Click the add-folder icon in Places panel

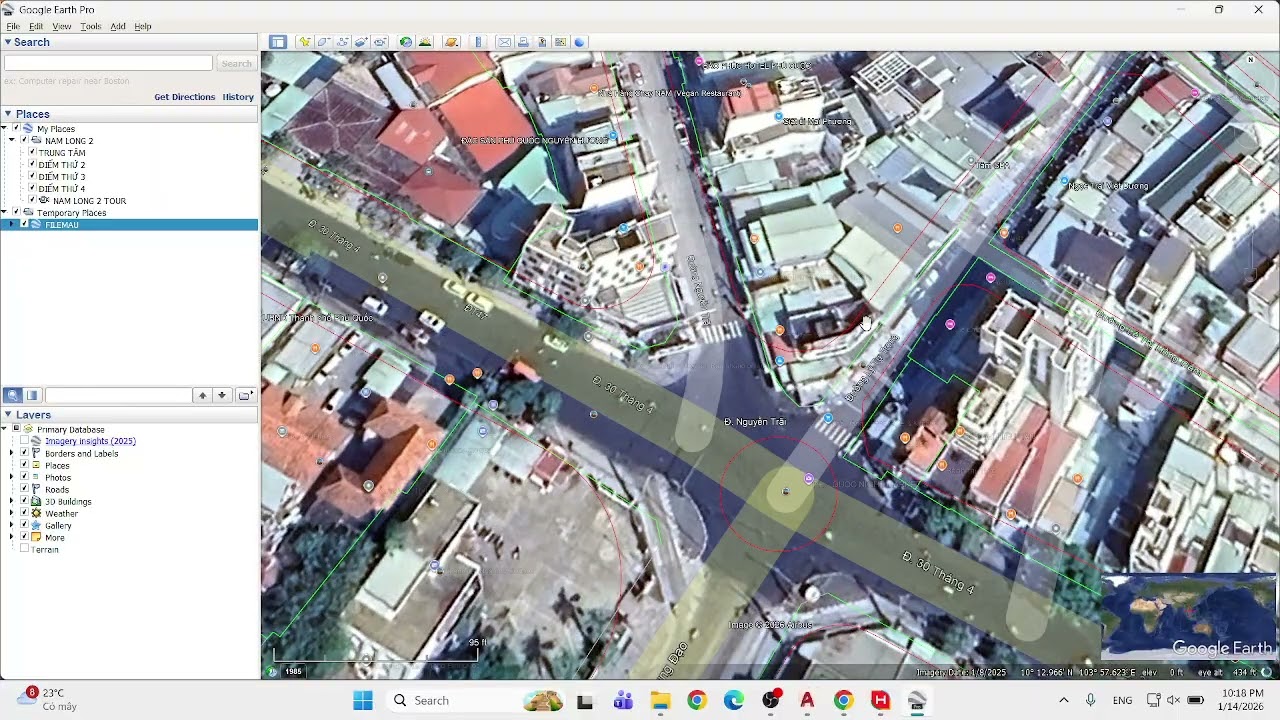[245, 395]
